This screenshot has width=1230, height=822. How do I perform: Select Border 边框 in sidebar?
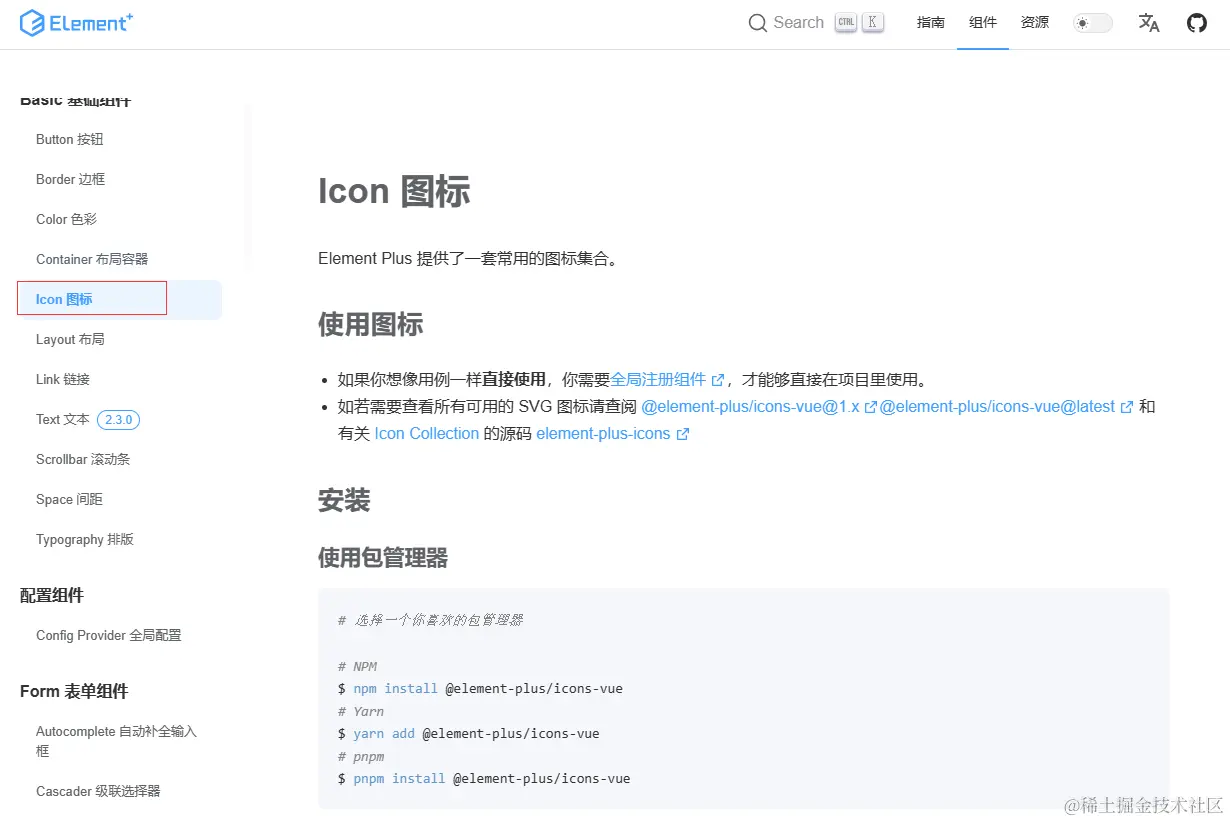[70, 179]
